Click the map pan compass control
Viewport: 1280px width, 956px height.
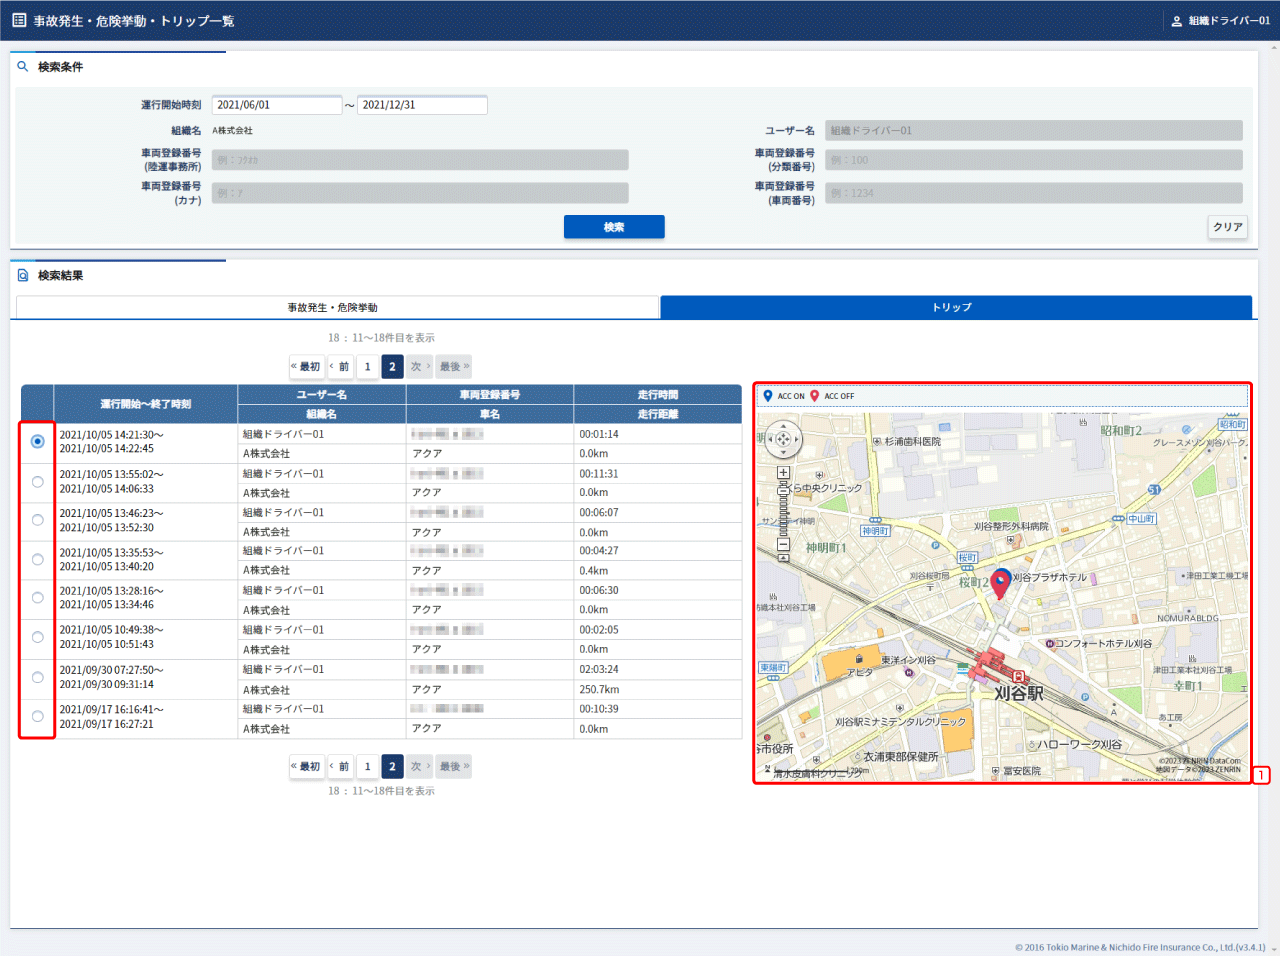click(x=783, y=439)
